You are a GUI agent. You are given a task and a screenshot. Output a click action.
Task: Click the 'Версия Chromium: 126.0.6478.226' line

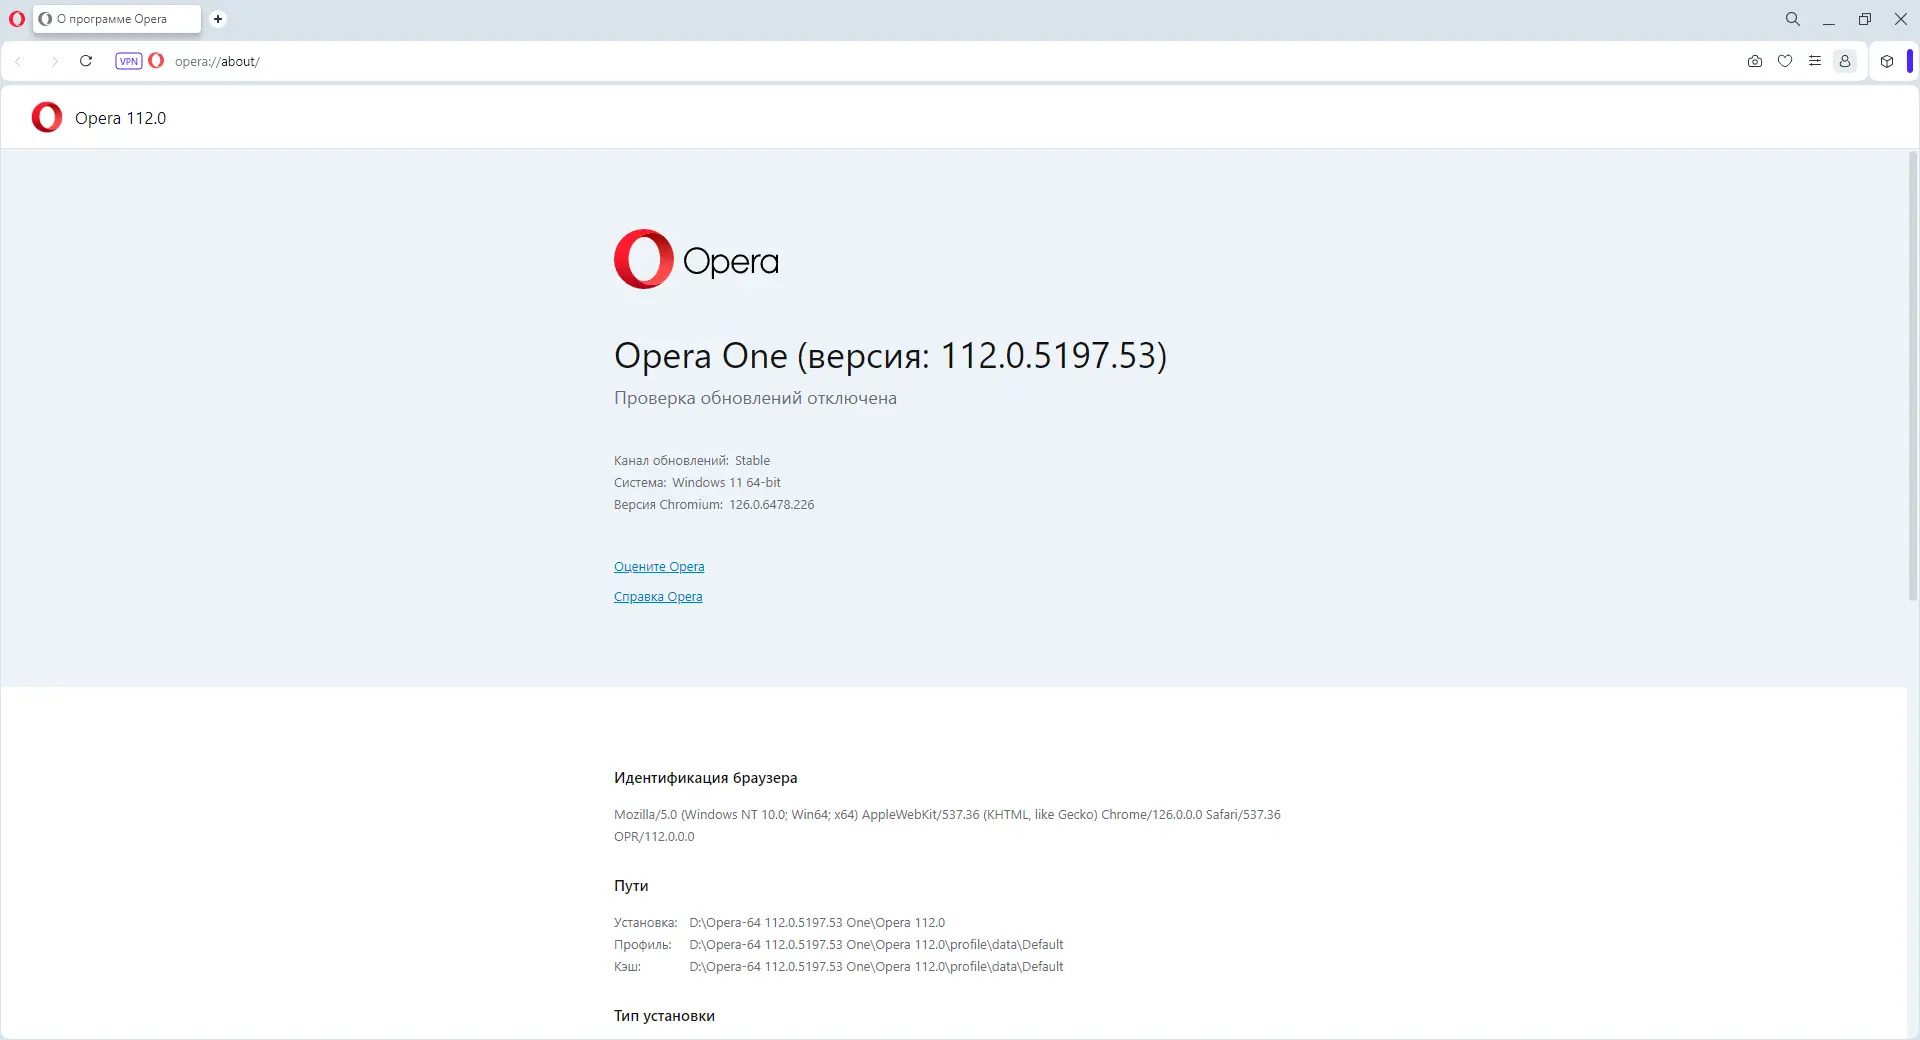(x=714, y=505)
